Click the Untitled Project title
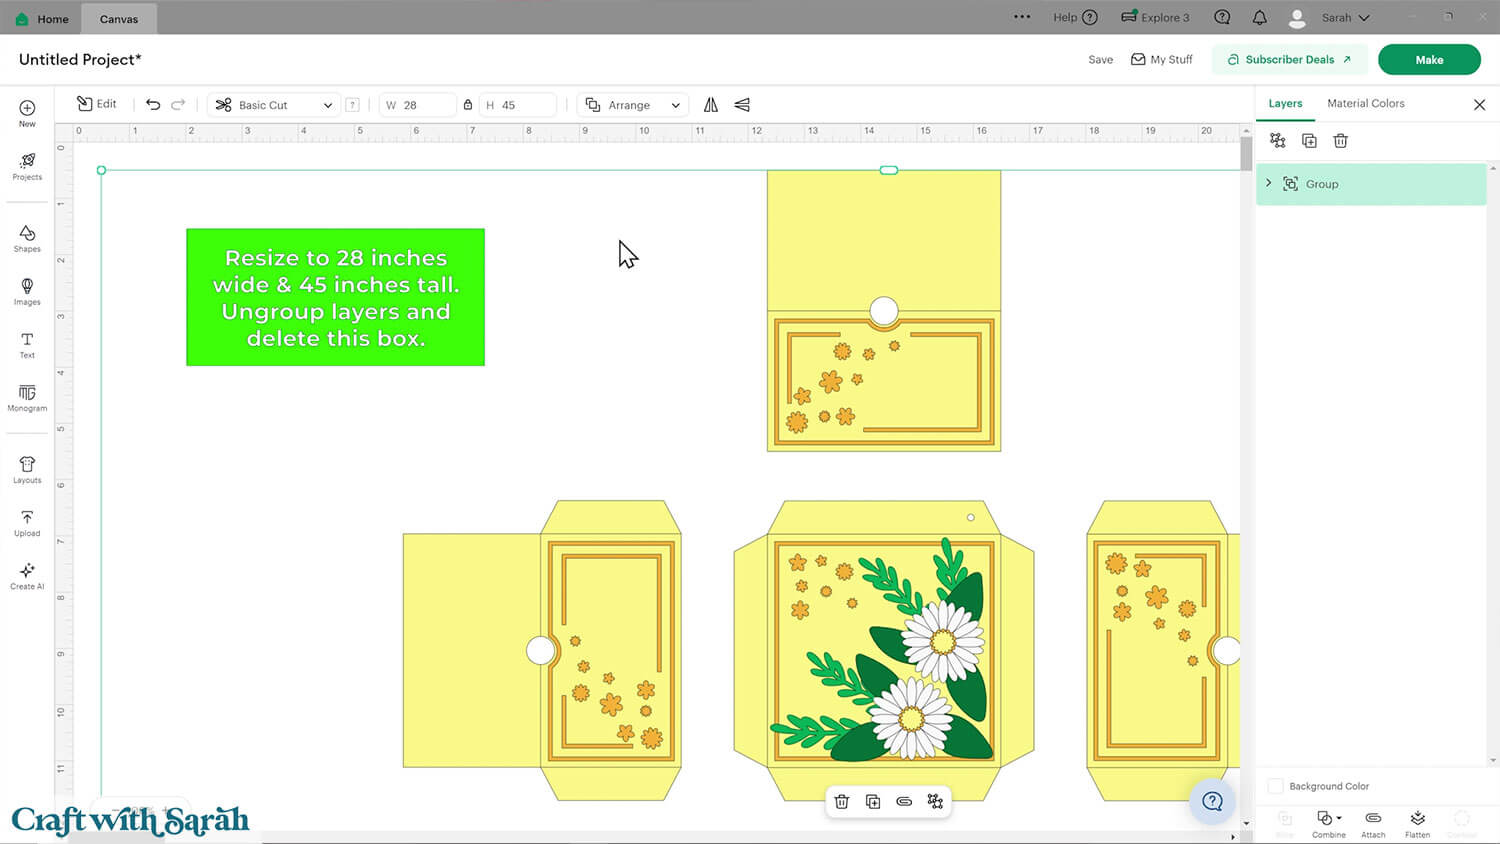This screenshot has height=844, width=1500. [80, 60]
